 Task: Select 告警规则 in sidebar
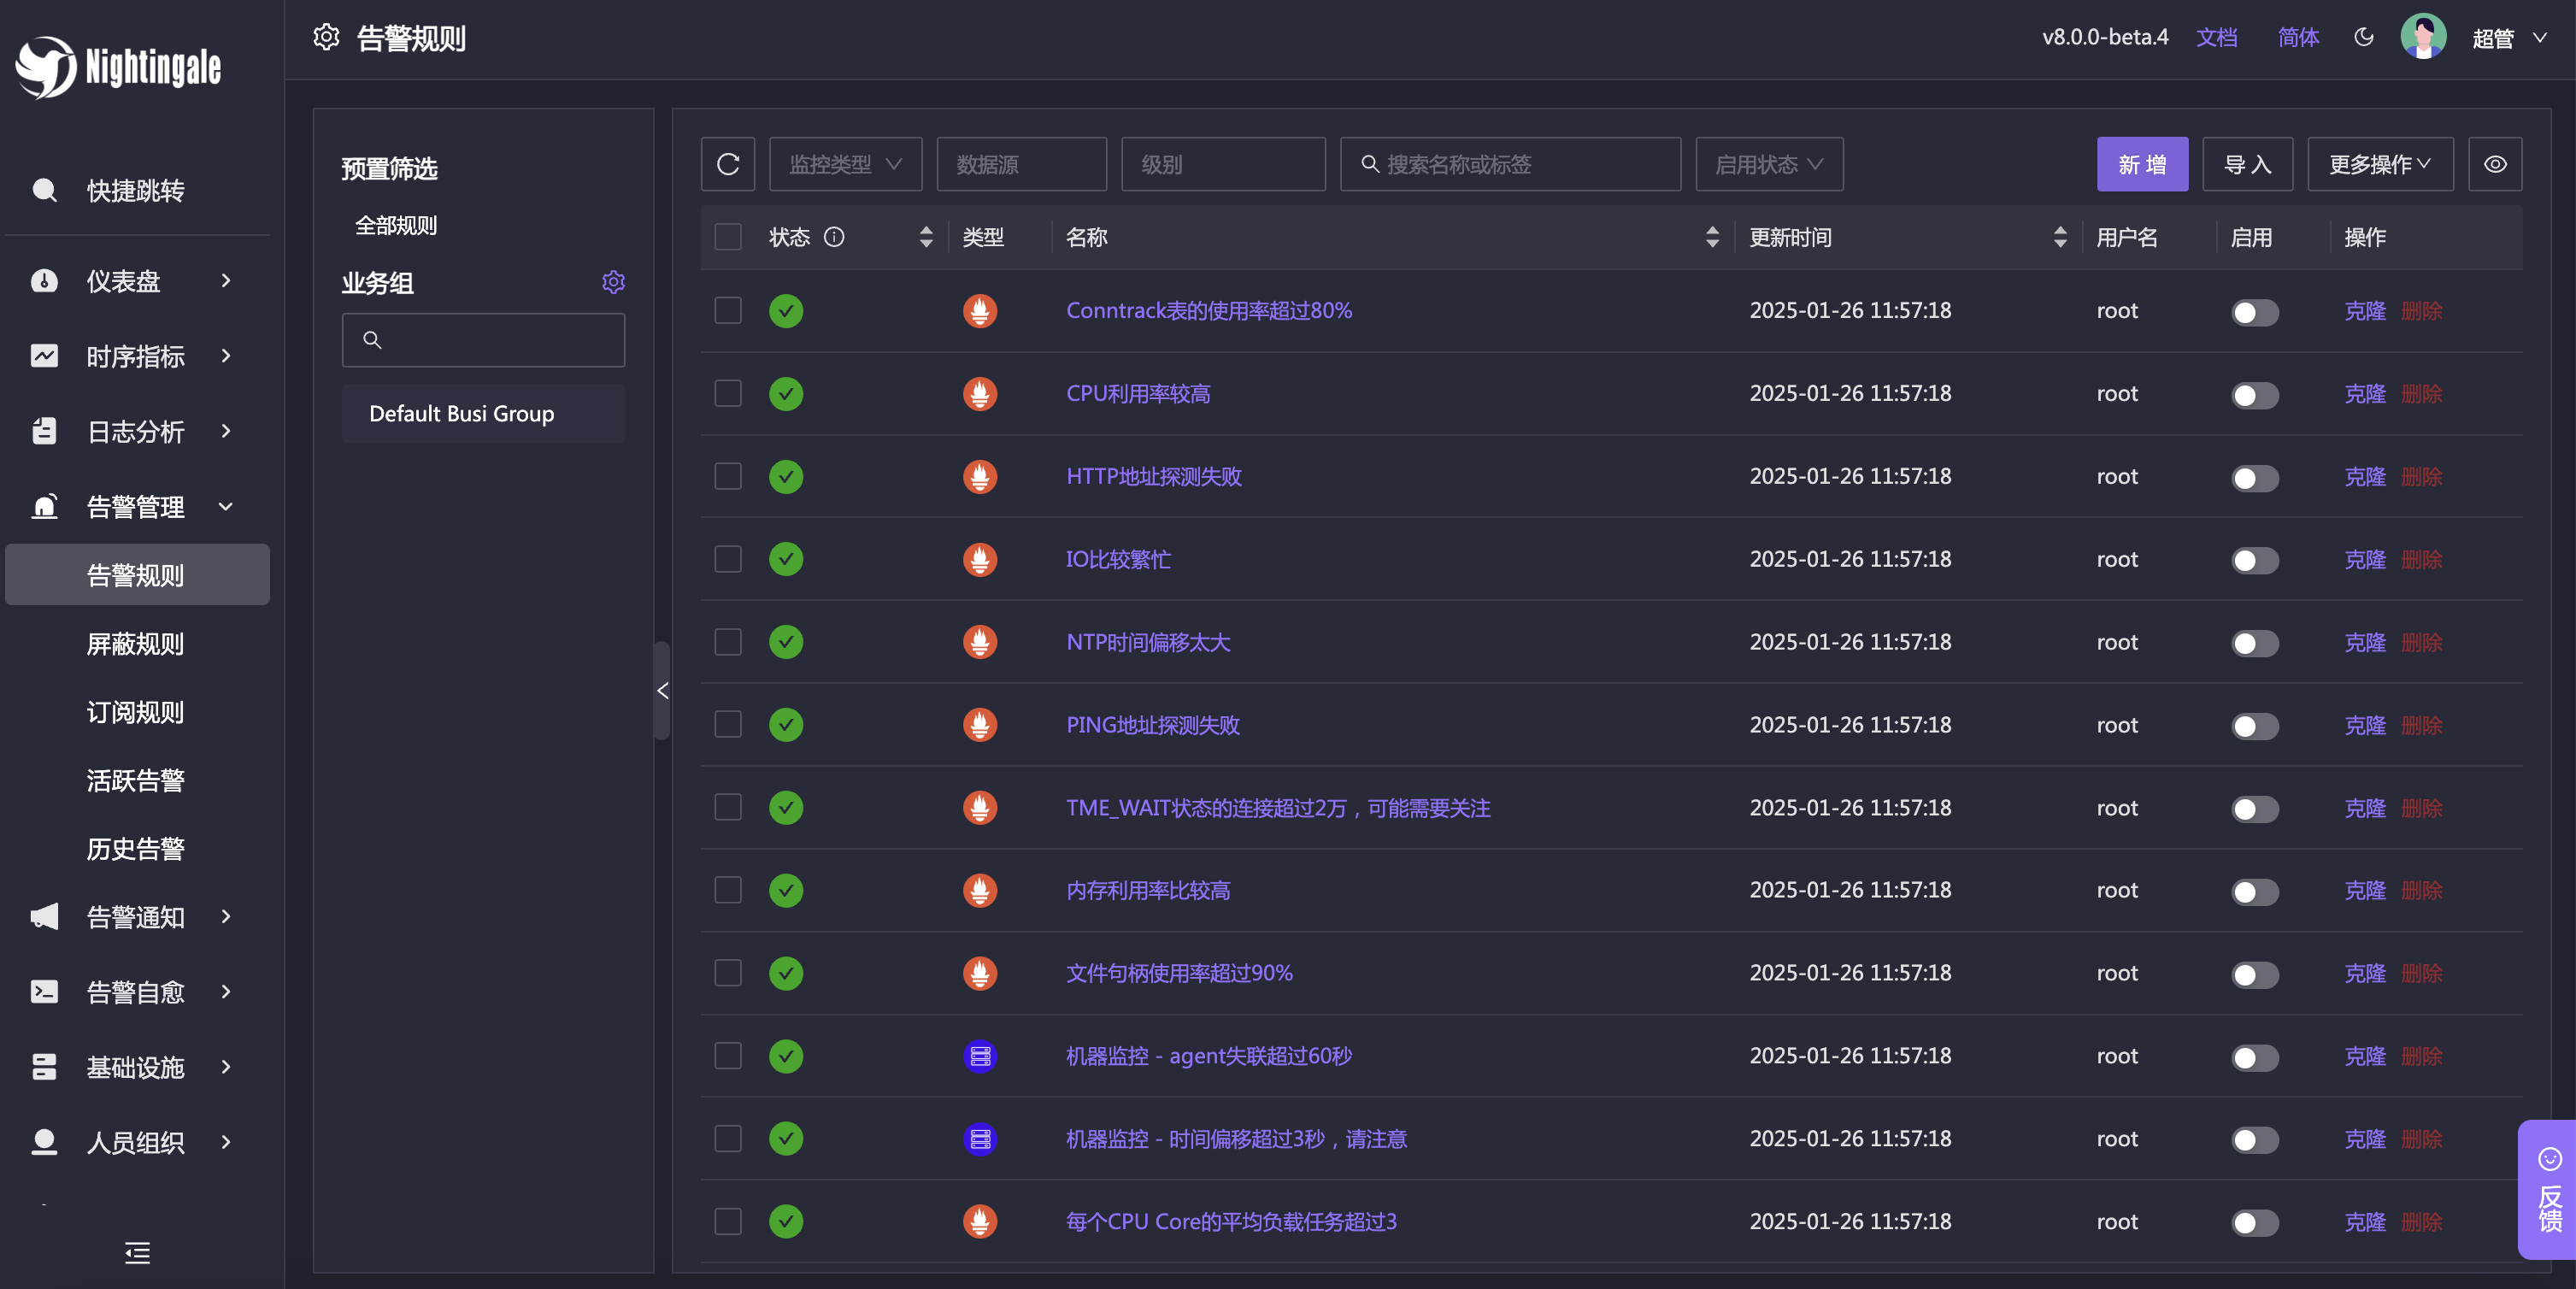(x=137, y=575)
